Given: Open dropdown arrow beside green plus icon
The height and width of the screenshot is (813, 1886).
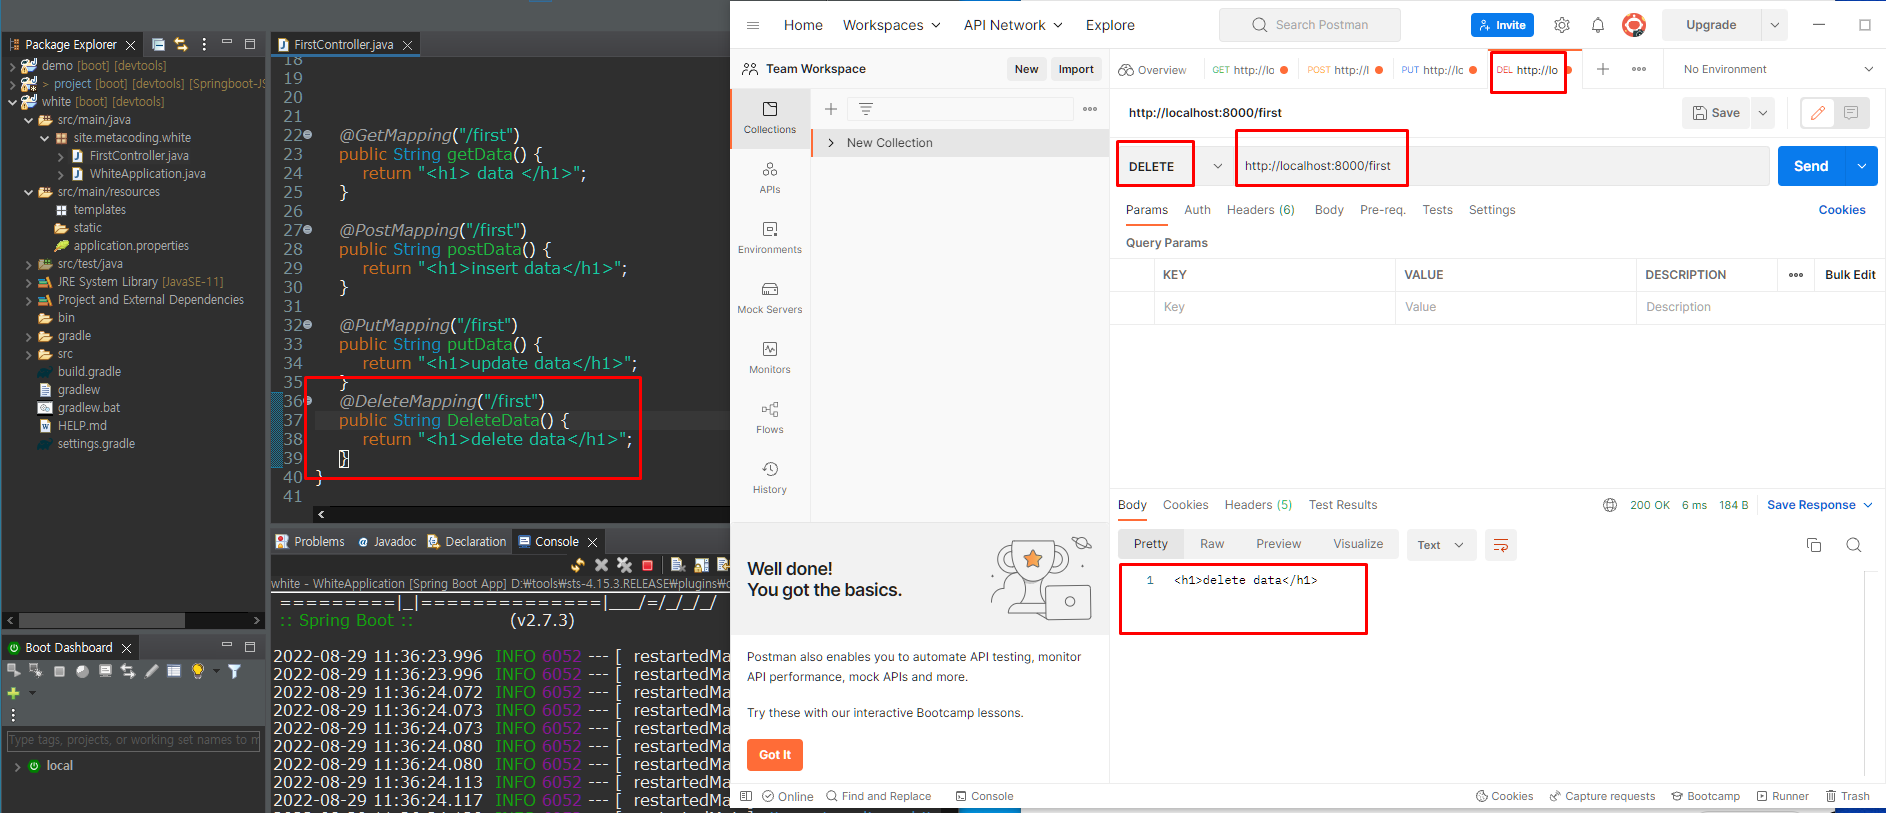Looking at the screenshot, I should (x=32, y=692).
